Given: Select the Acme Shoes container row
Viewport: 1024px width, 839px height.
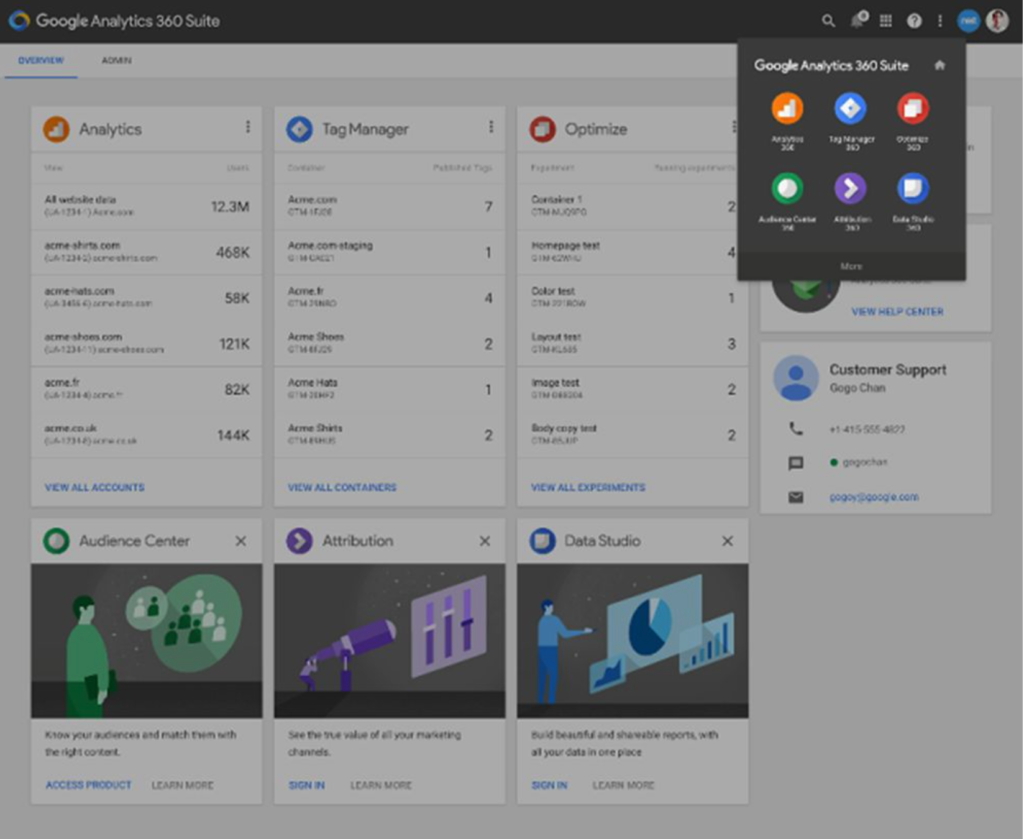Looking at the screenshot, I should point(389,343).
